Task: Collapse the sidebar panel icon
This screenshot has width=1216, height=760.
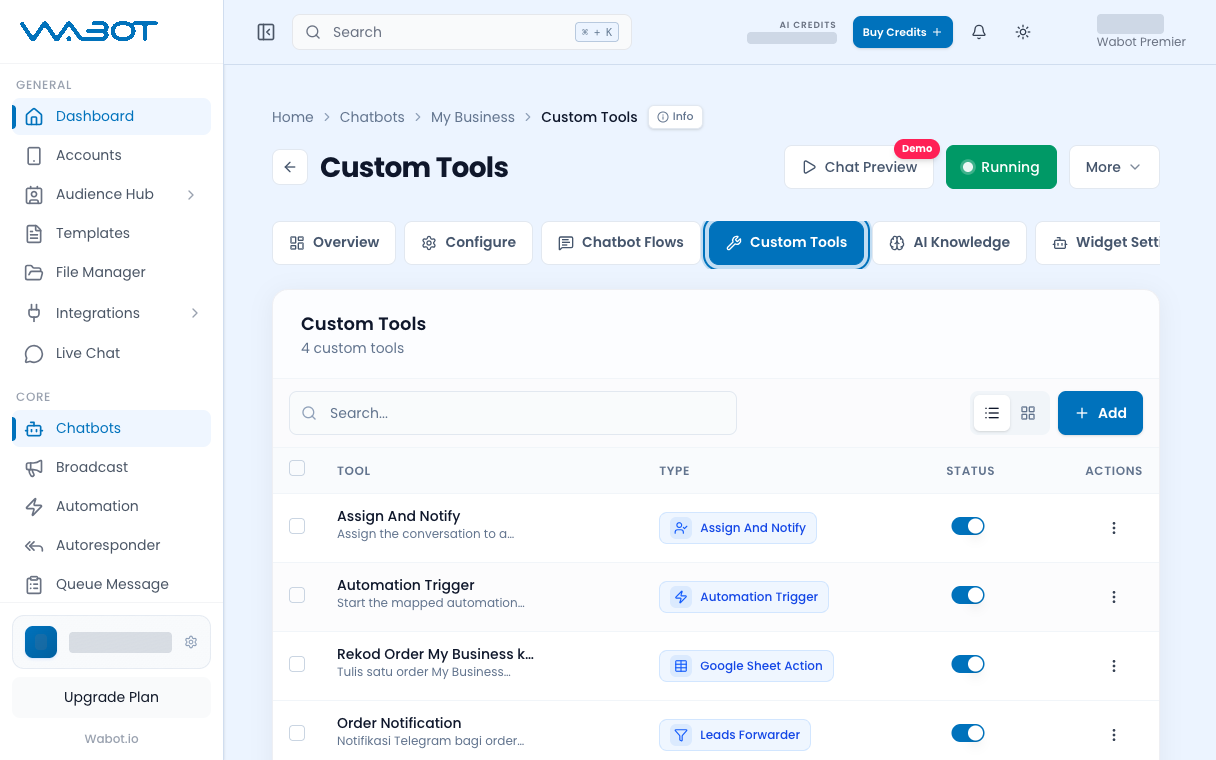Action: click(266, 32)
